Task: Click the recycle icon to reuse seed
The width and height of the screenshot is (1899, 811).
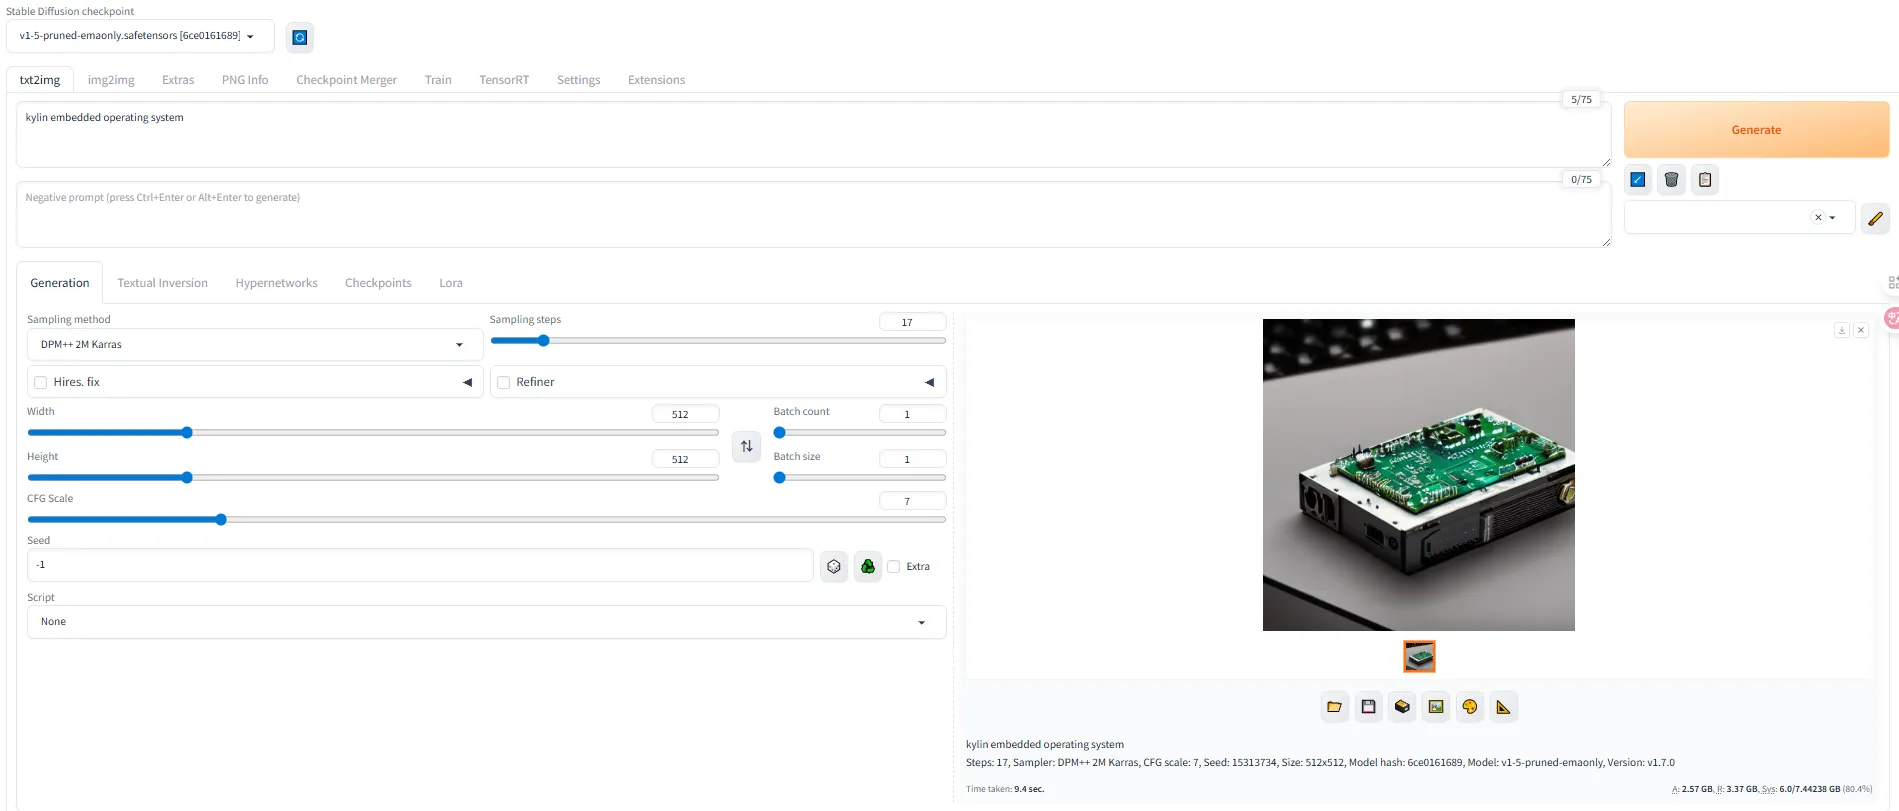Action: 868,567
